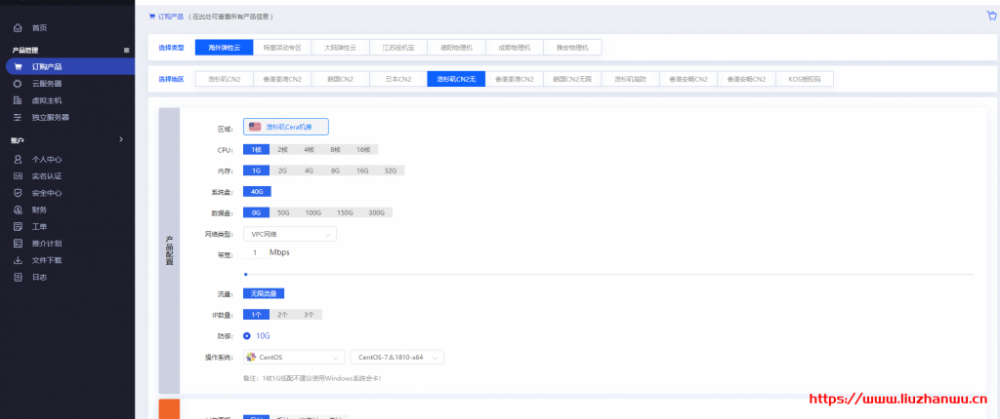
Task: Expand the VPC网络 network type dropdown
Action: (x=294, y=234)
